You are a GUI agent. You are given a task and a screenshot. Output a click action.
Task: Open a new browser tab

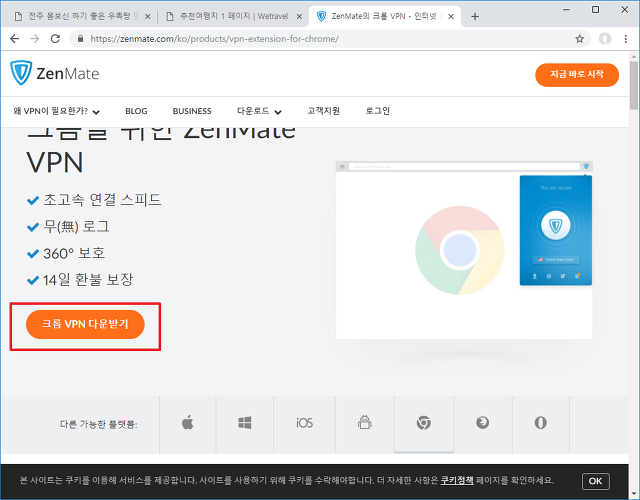click(x=475, y=16)
